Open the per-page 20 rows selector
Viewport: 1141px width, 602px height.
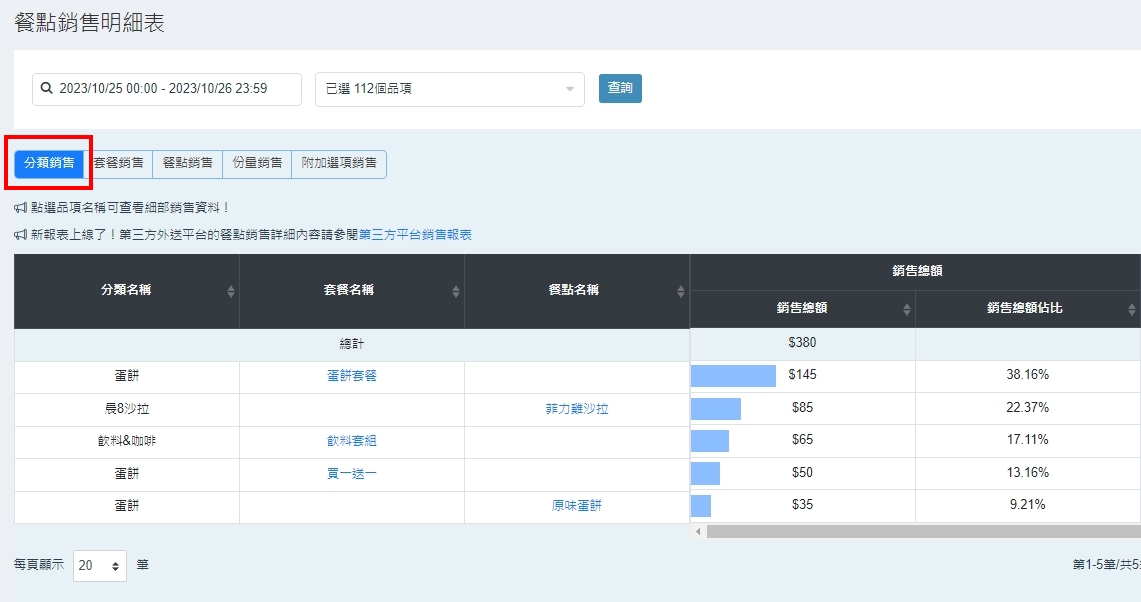(x=100, y=566)
